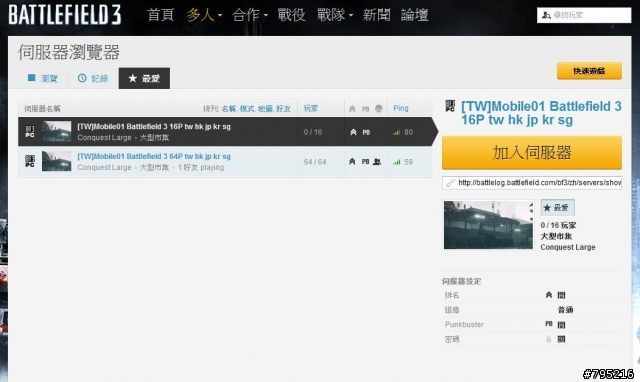Click BF3 PC icon beside details title
Screen dimensions: 640x382
click(450, 107)
